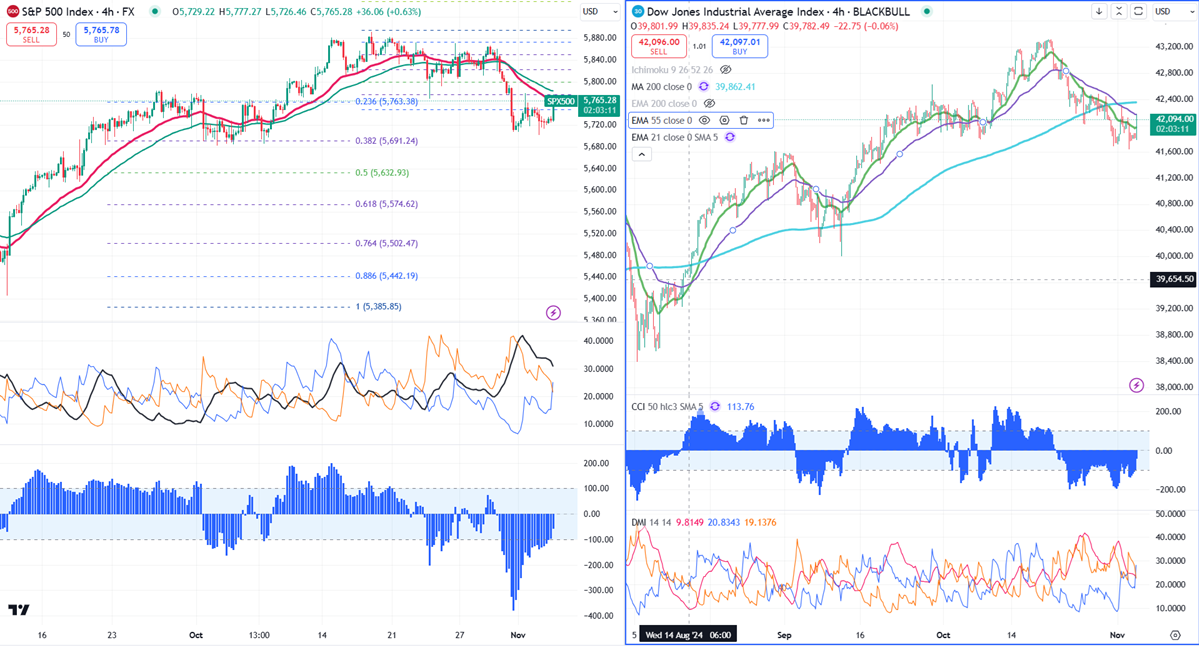Open settings for EMA 55 indicator
Screen dimensions: 1199x651
pyautogui.click(x=724, y=120)
